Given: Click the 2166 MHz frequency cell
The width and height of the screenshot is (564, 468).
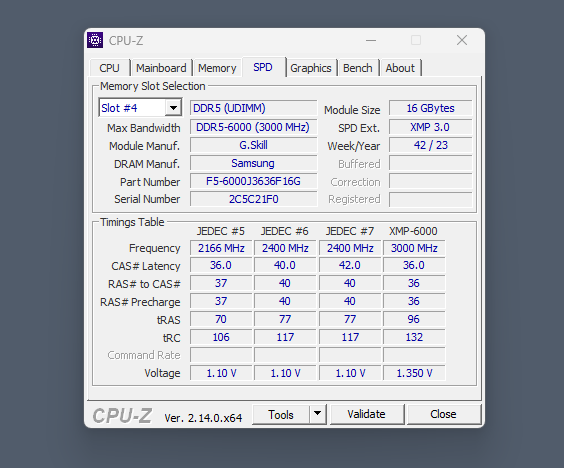Looking at the screenshot, I should click(221, 248).
